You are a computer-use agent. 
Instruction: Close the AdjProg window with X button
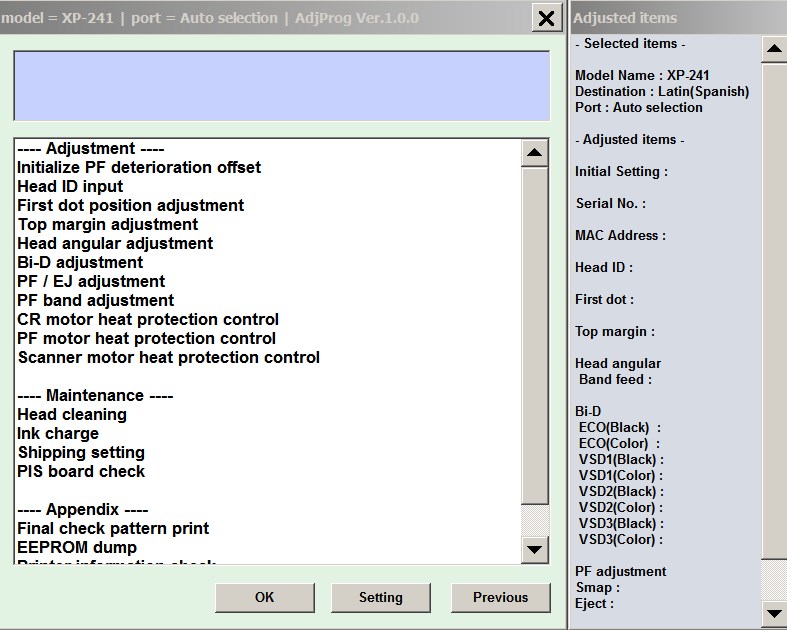[x=546, y=18]
